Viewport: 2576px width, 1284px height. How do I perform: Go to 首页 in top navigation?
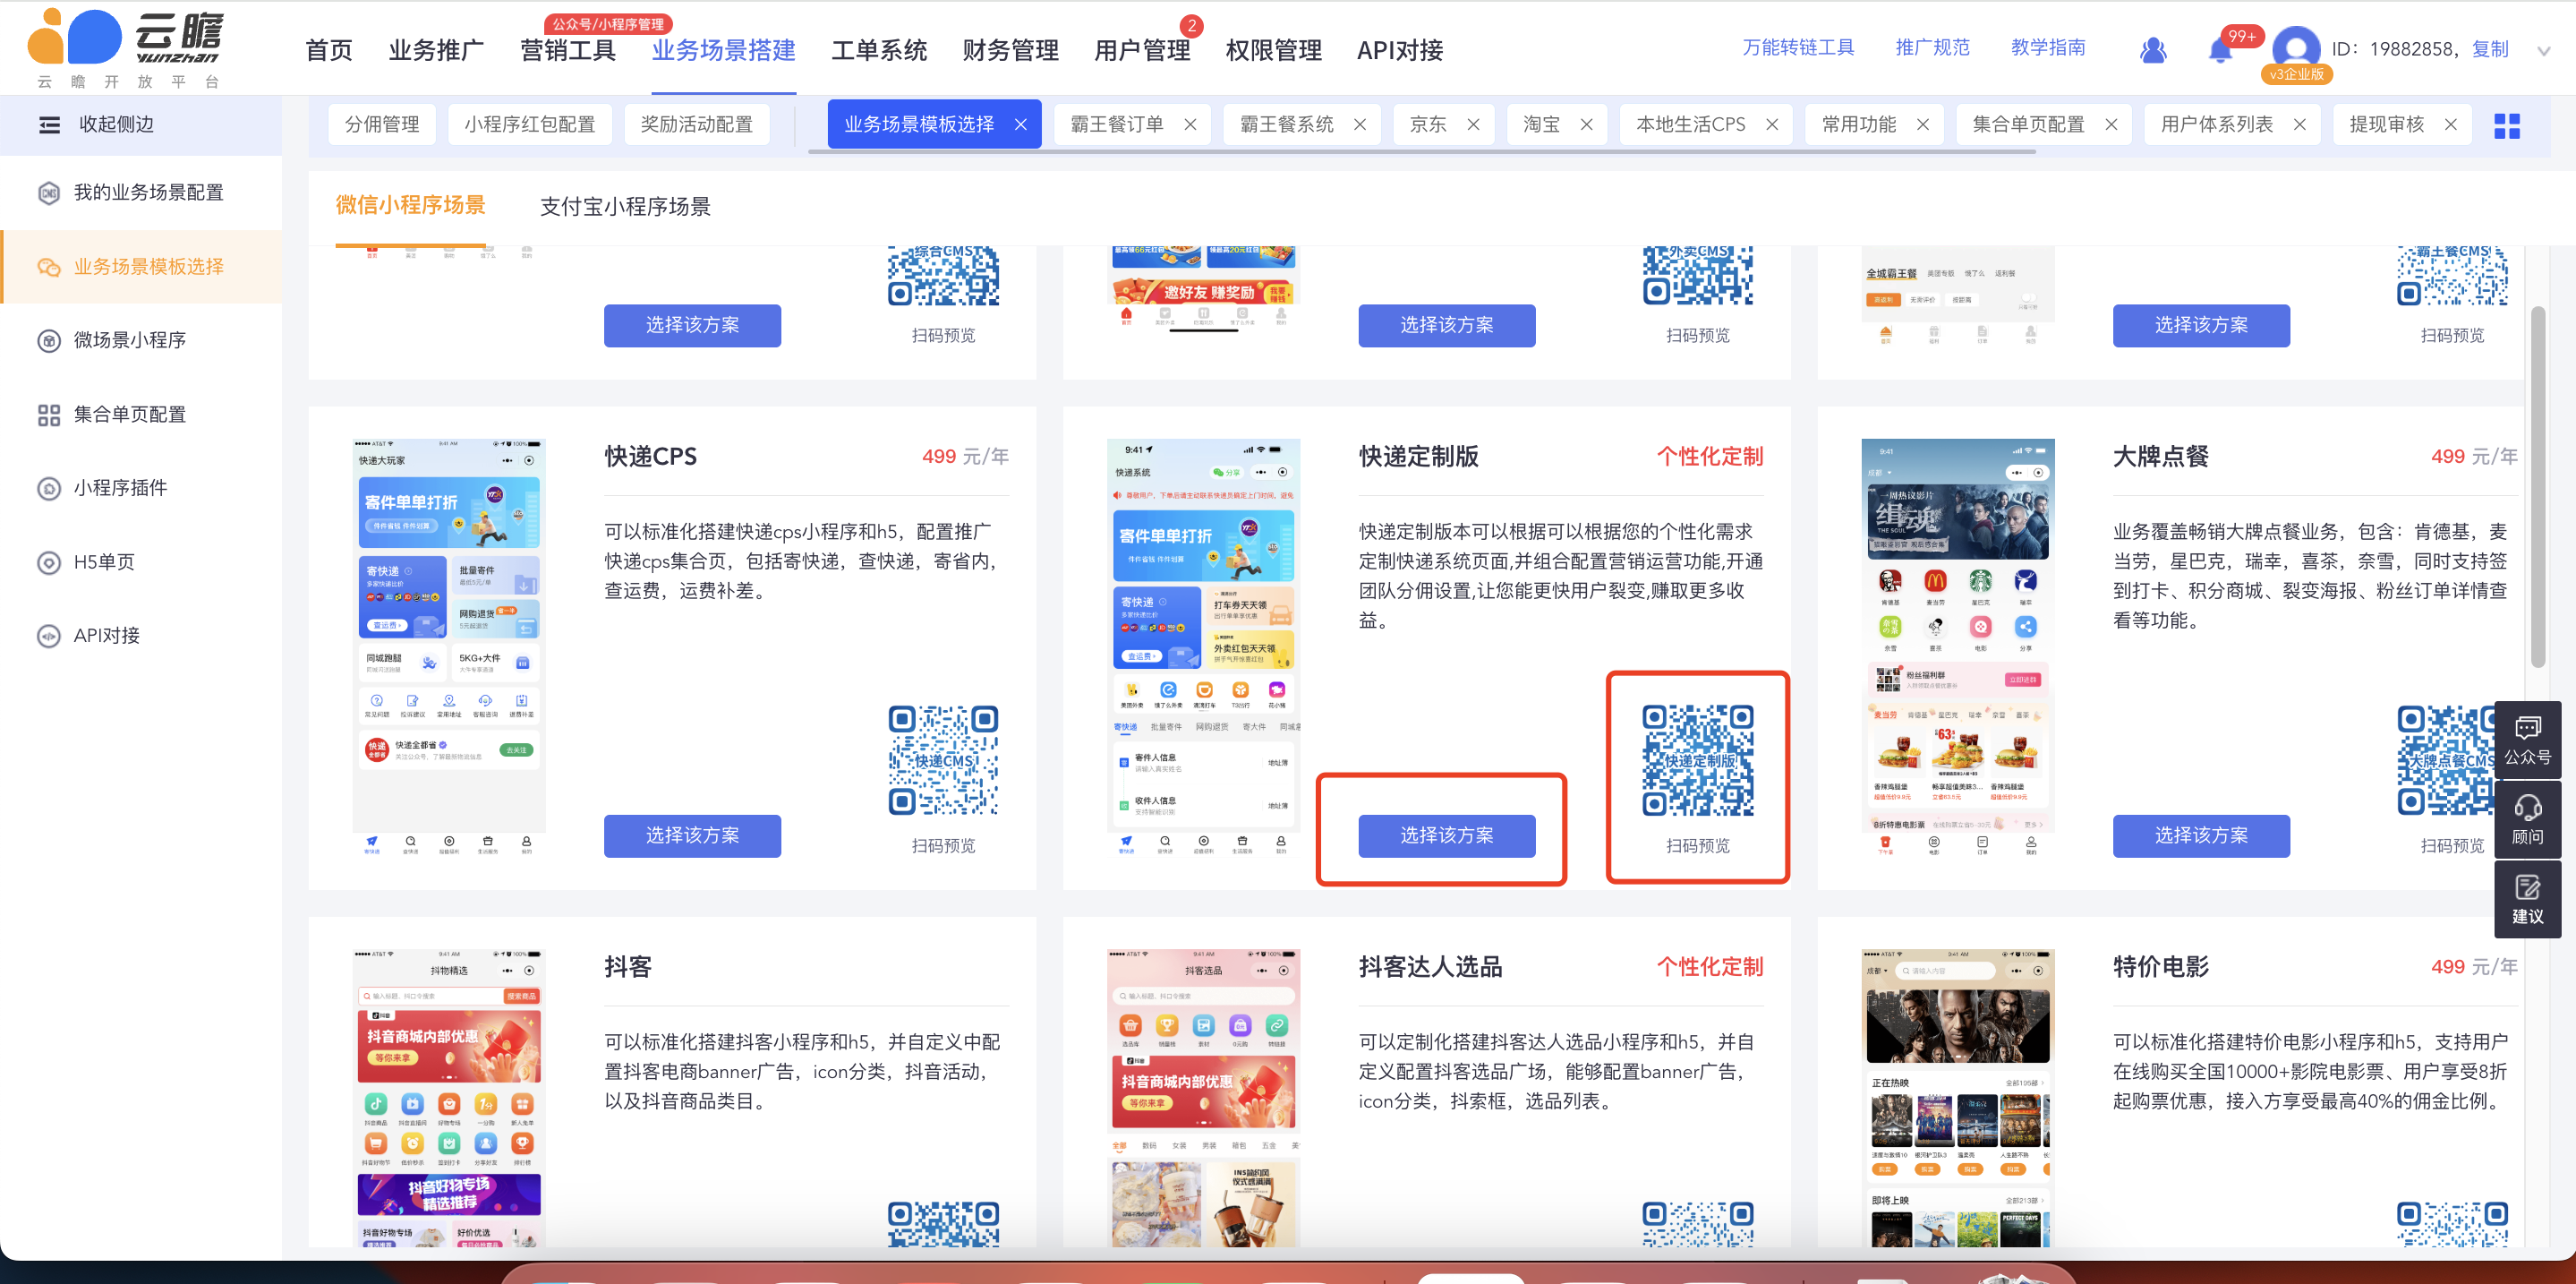click(329, 51)
